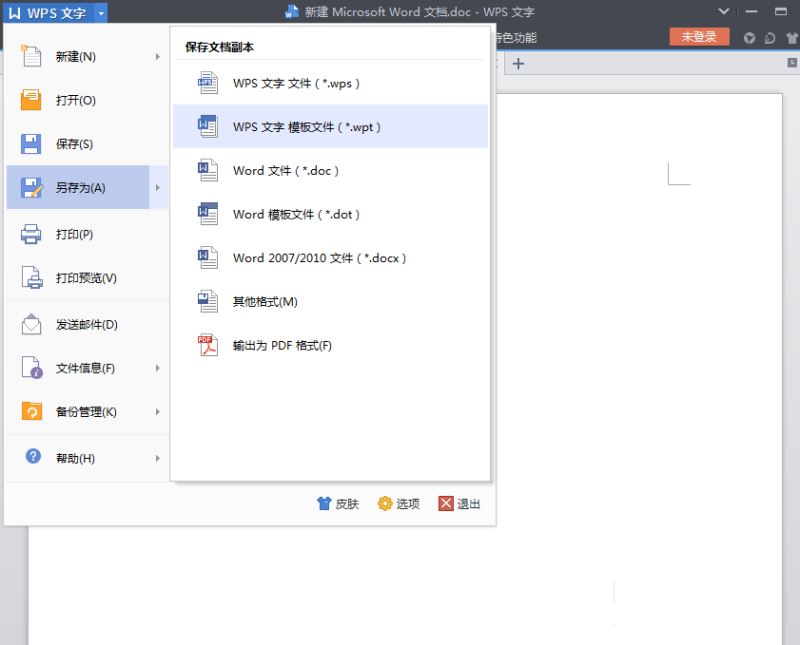800x645 pixels.
Task: Click the WPS 文字 模板文件 (*.wpt) icon
Action: (x=208, y=127)
